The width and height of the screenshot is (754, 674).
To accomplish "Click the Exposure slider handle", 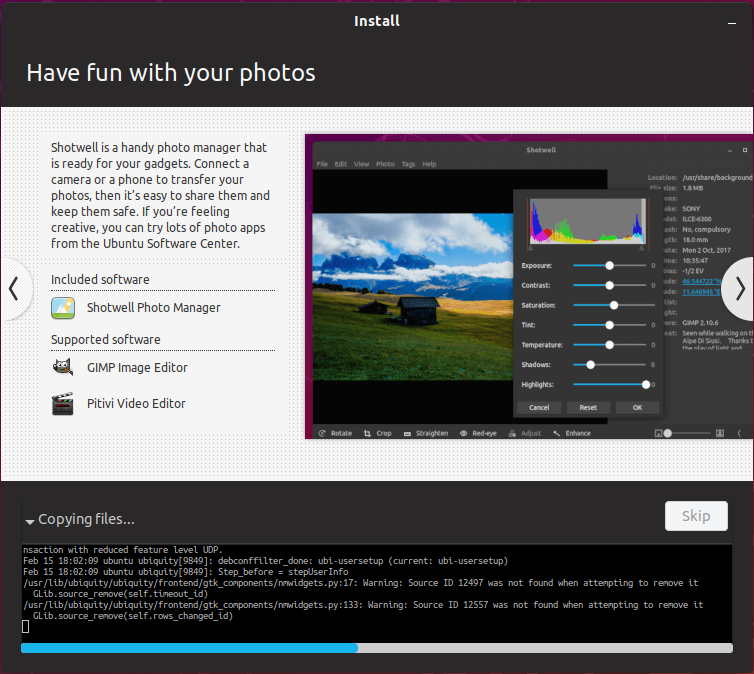I will point(608,266).
